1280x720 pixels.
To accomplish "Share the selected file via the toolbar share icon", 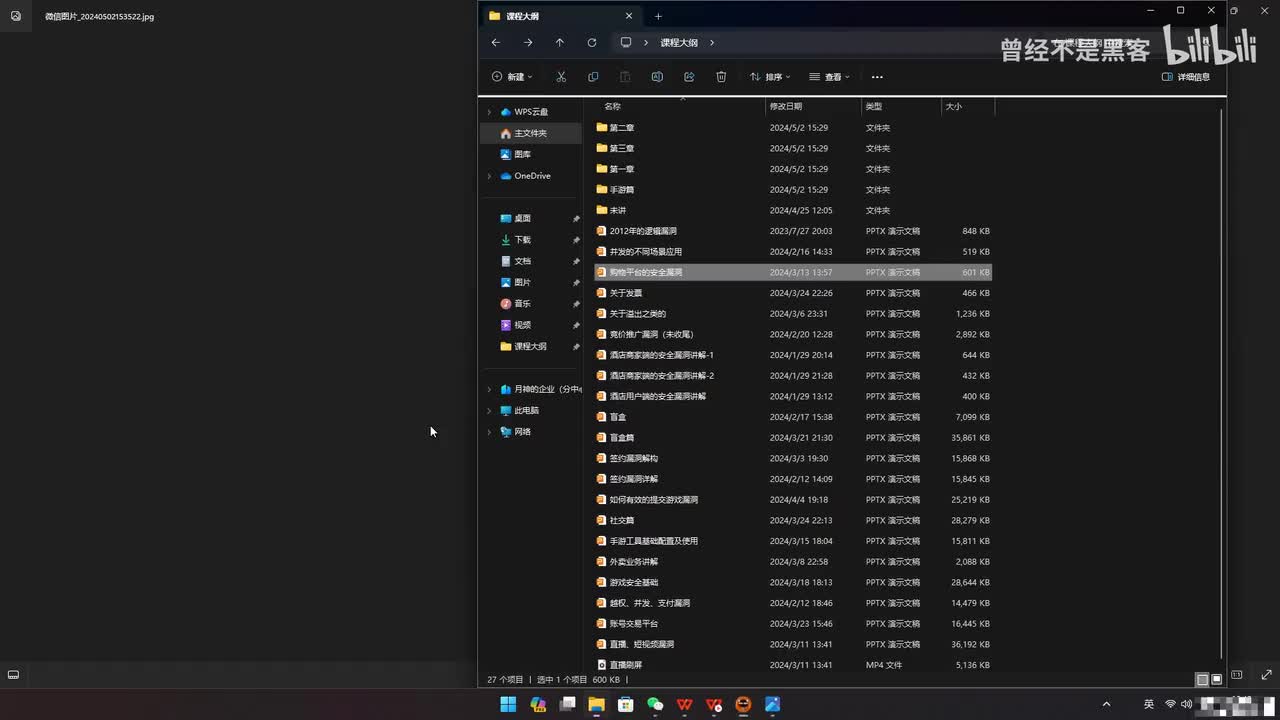I will click(689, 77).
